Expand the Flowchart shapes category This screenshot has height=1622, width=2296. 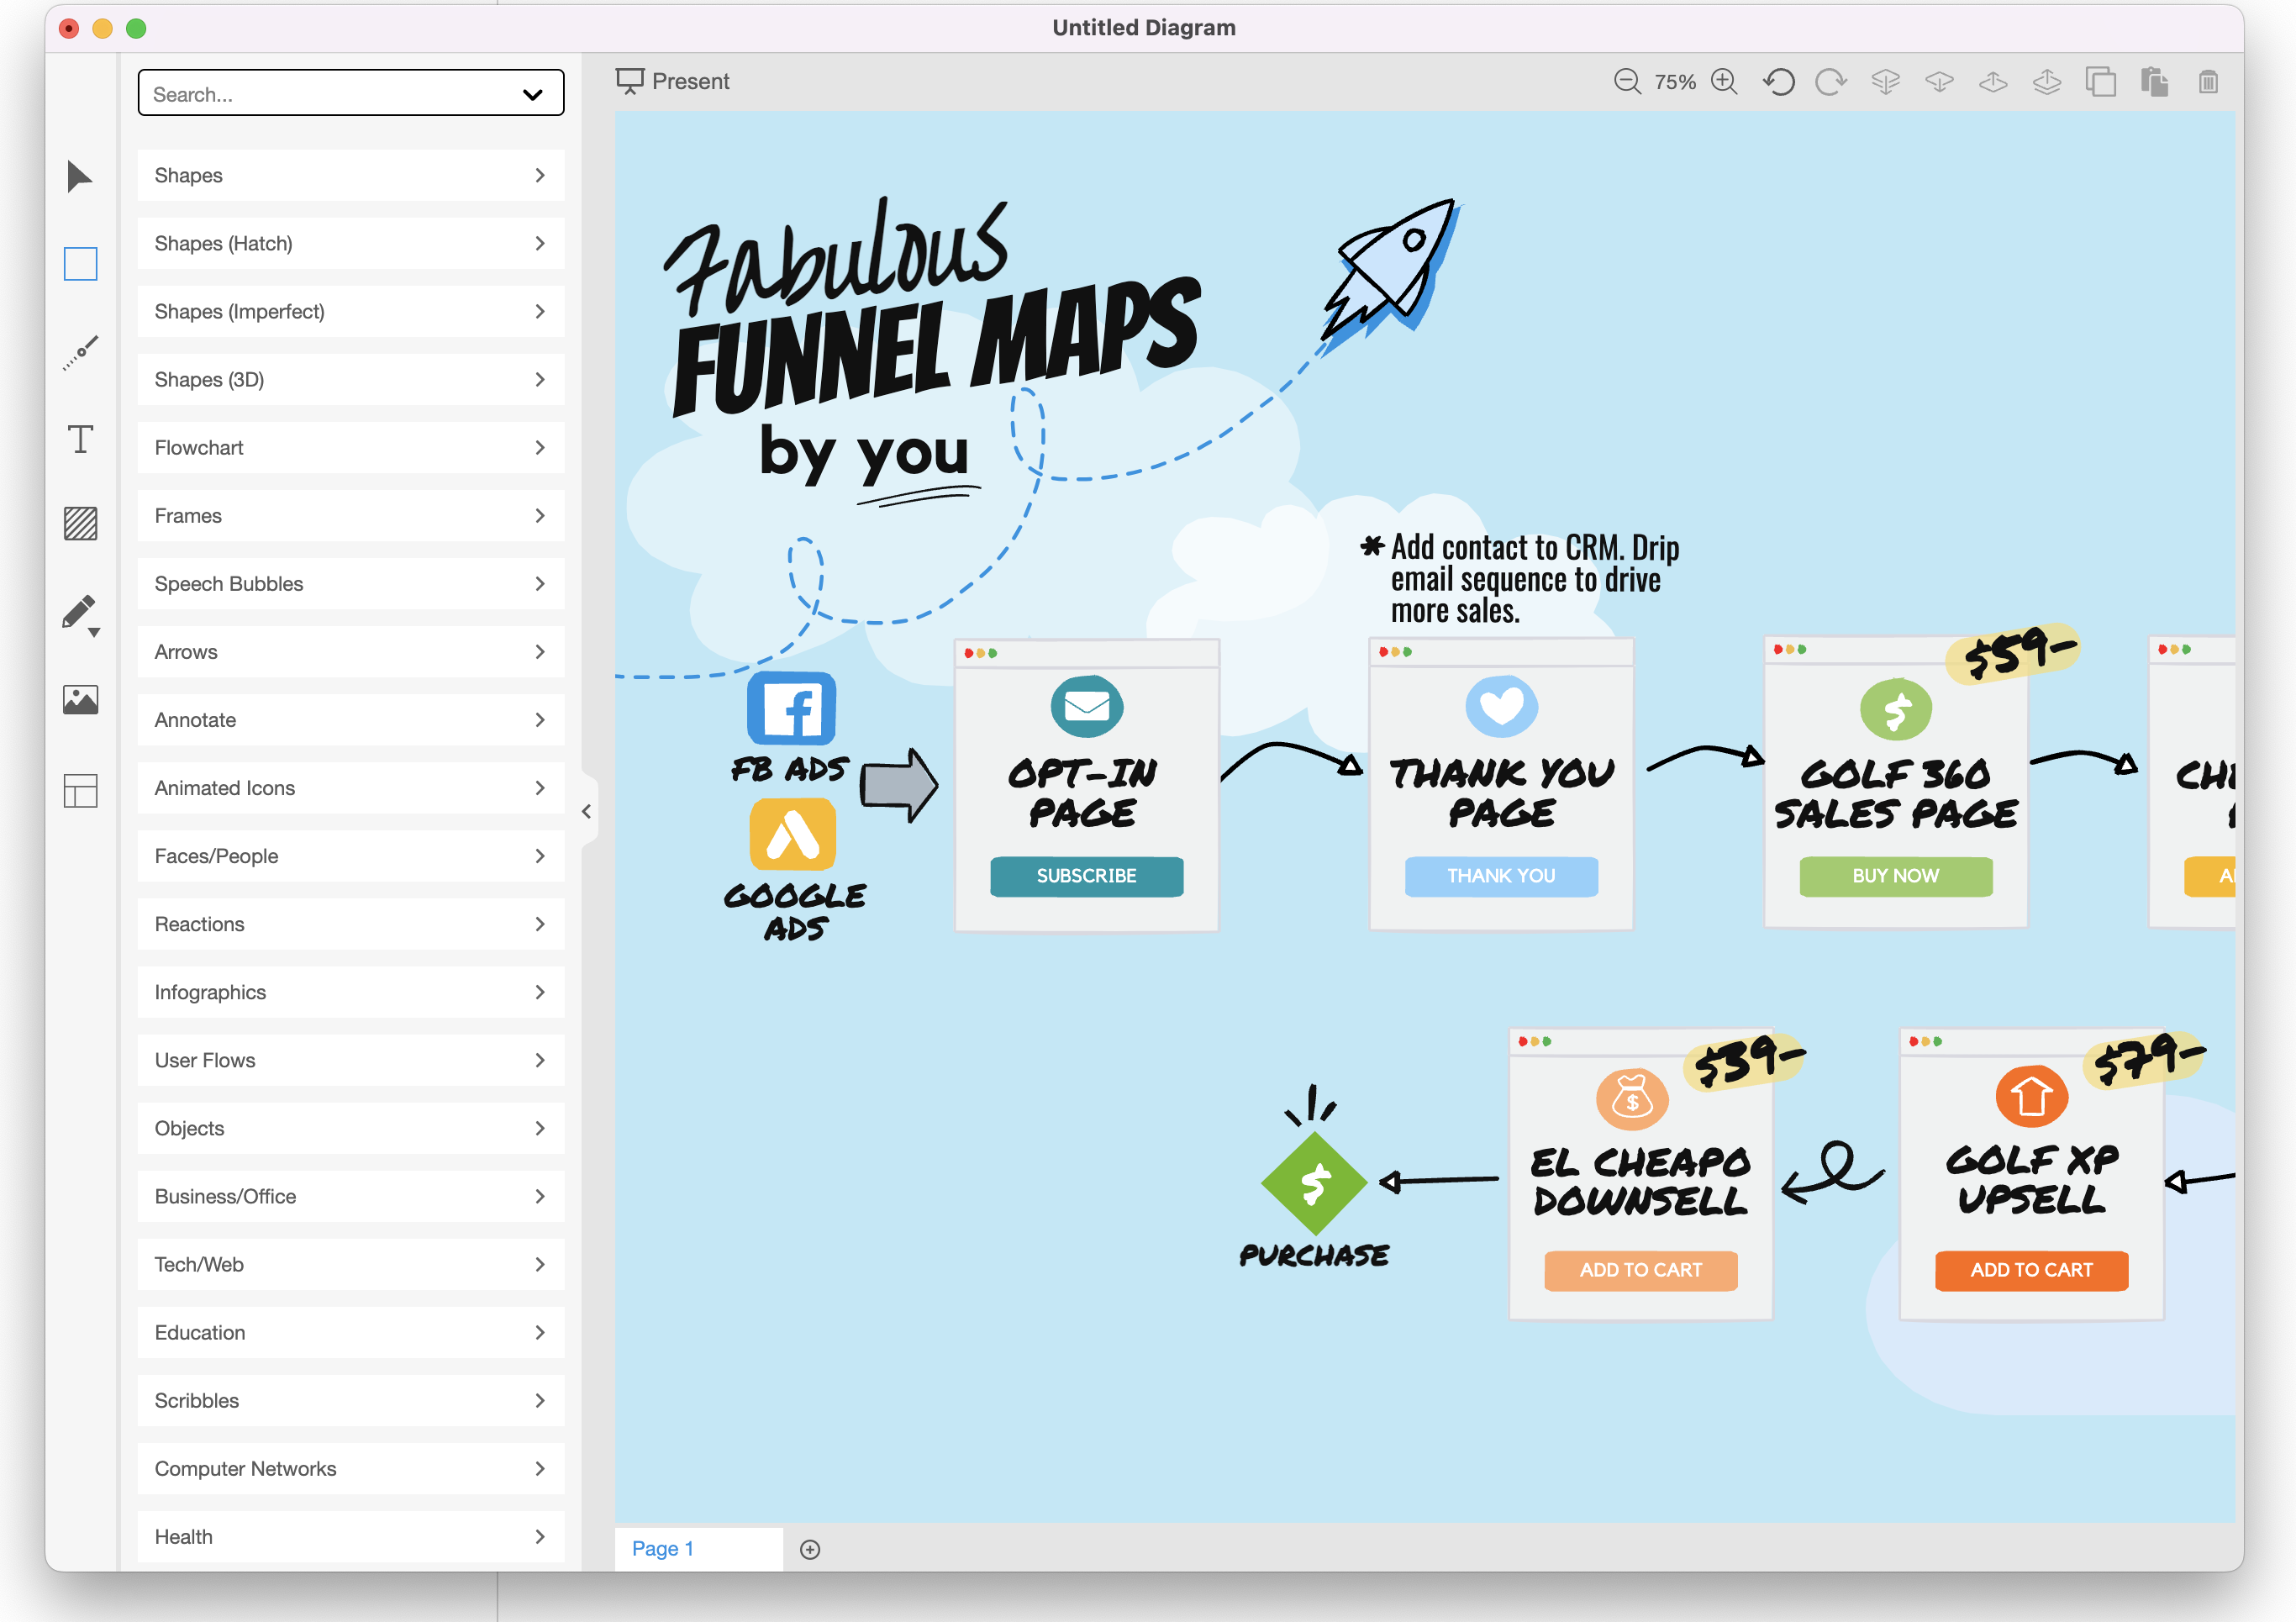pos(350,447)
